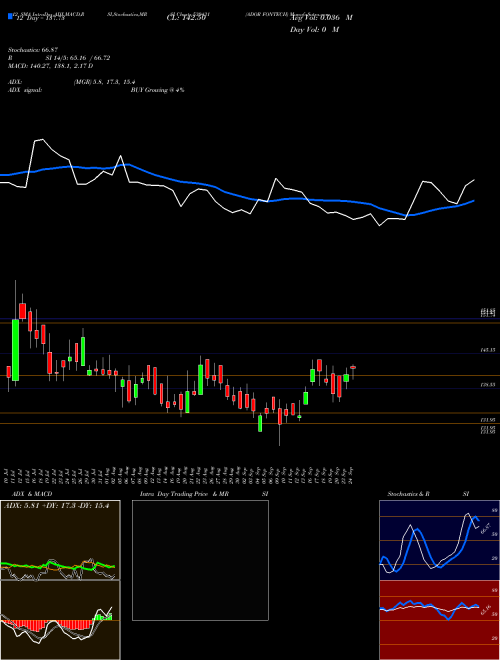Open the blue Stochastics chart panel
500x660 pixels.
(x=439, y=540)
